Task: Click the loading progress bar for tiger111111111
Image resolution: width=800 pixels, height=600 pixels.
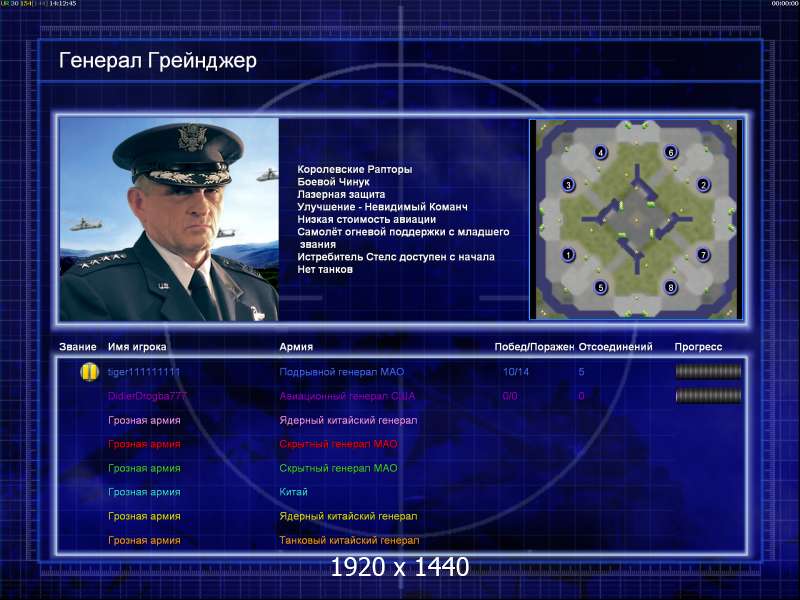Action: pyautogui.click(x=708, y=372)
